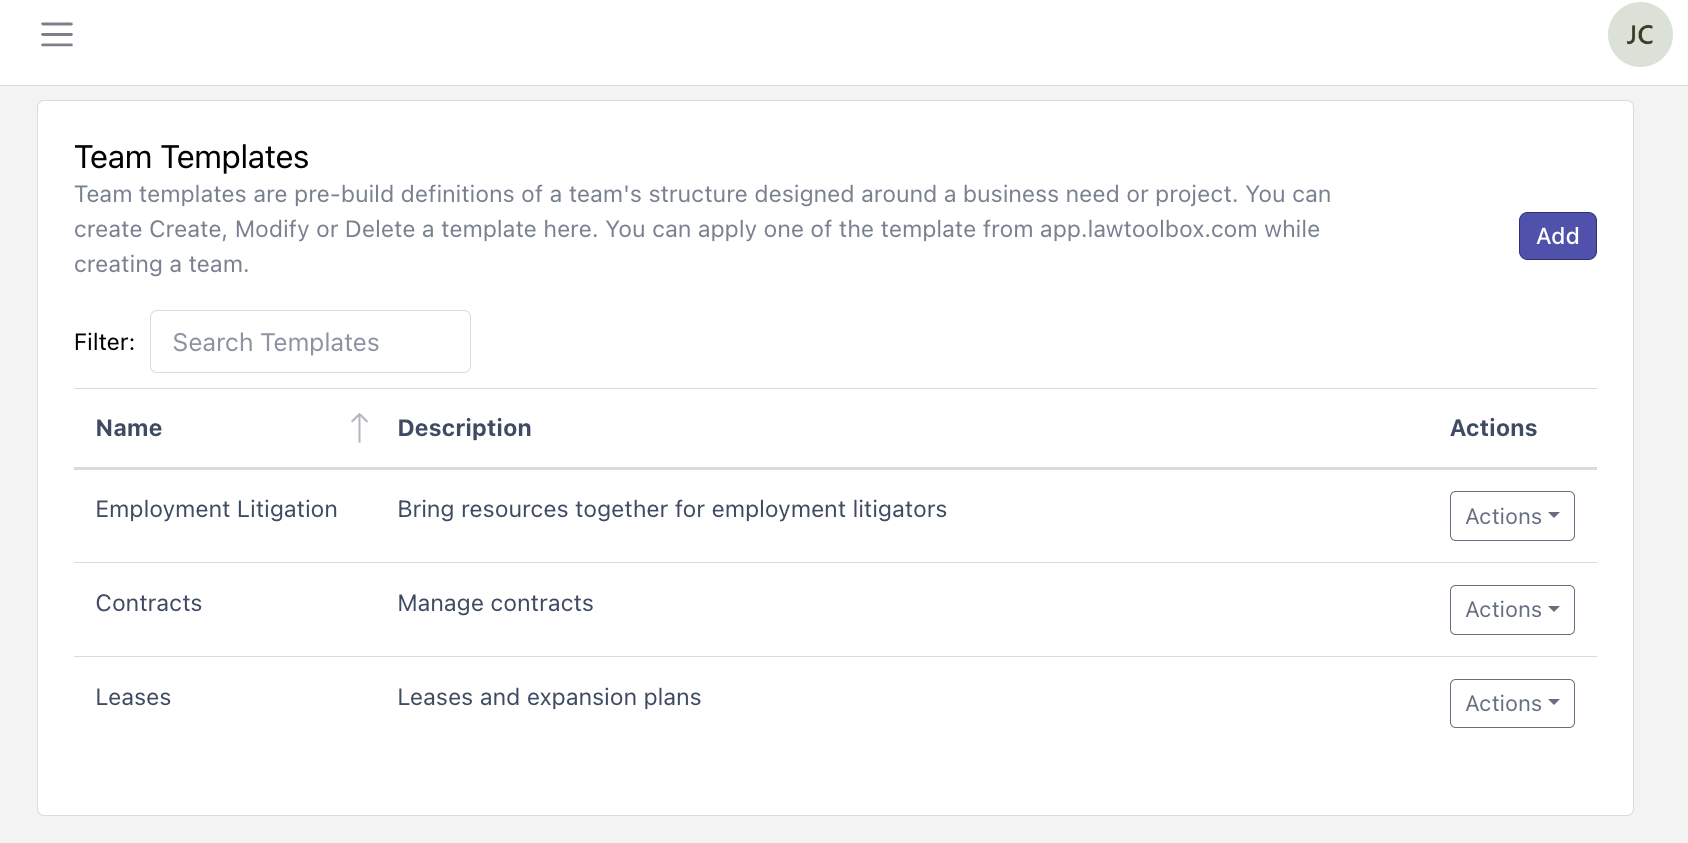Select the Leases template name
The height and width of the screenshot is (843, 1688).
133,697
